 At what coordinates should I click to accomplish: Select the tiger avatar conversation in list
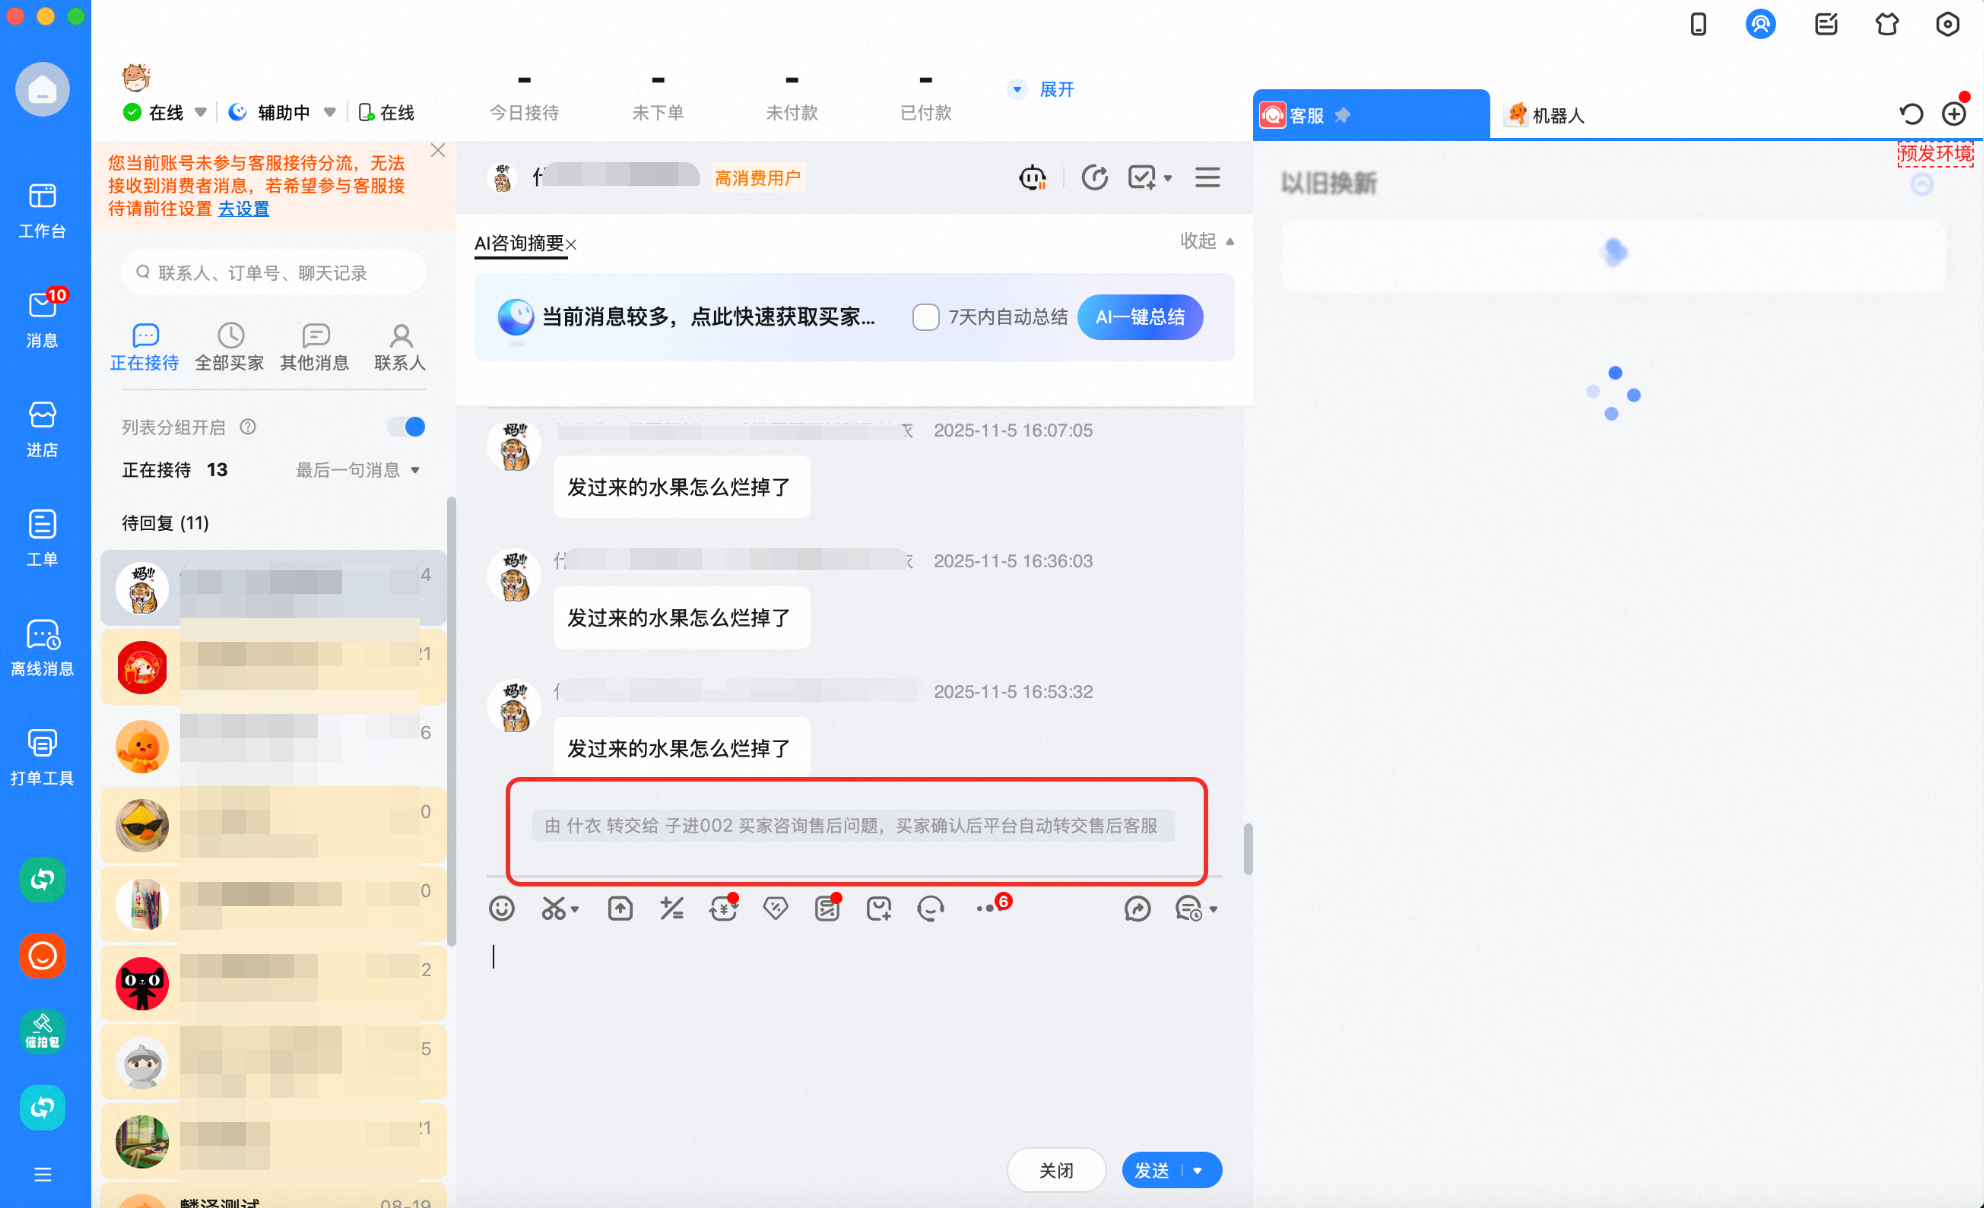[272, 587]
